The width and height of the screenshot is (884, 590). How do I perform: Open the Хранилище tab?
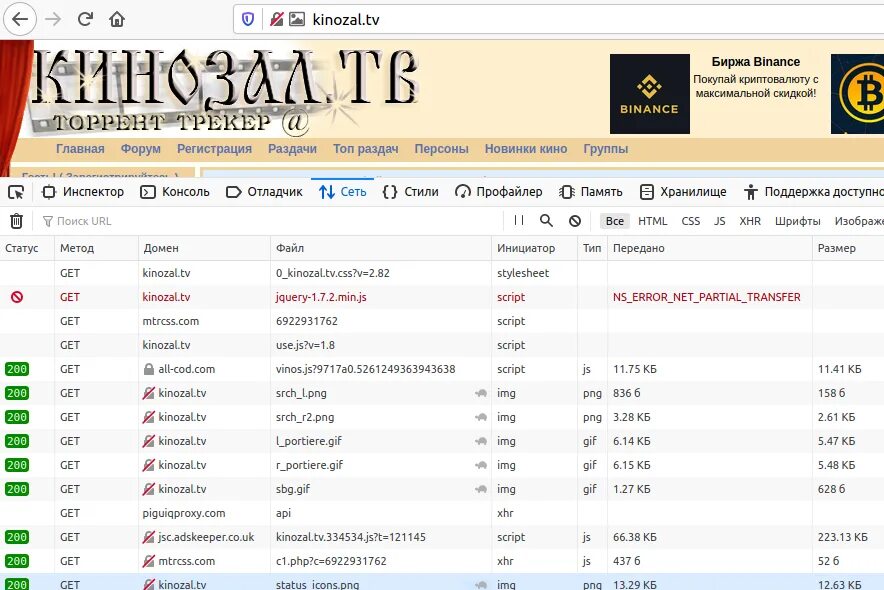point(683,192)
